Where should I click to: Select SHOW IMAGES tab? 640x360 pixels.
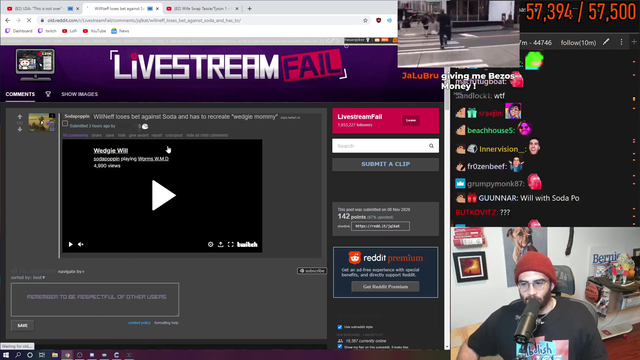(x=80, y=94)
